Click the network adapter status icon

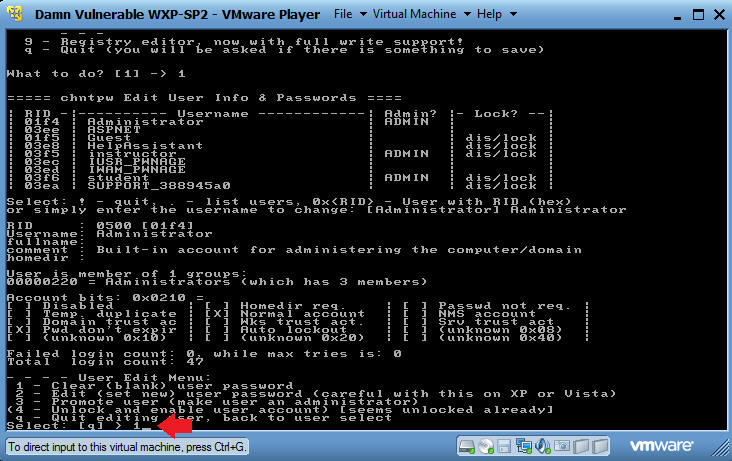coord(523,447)
